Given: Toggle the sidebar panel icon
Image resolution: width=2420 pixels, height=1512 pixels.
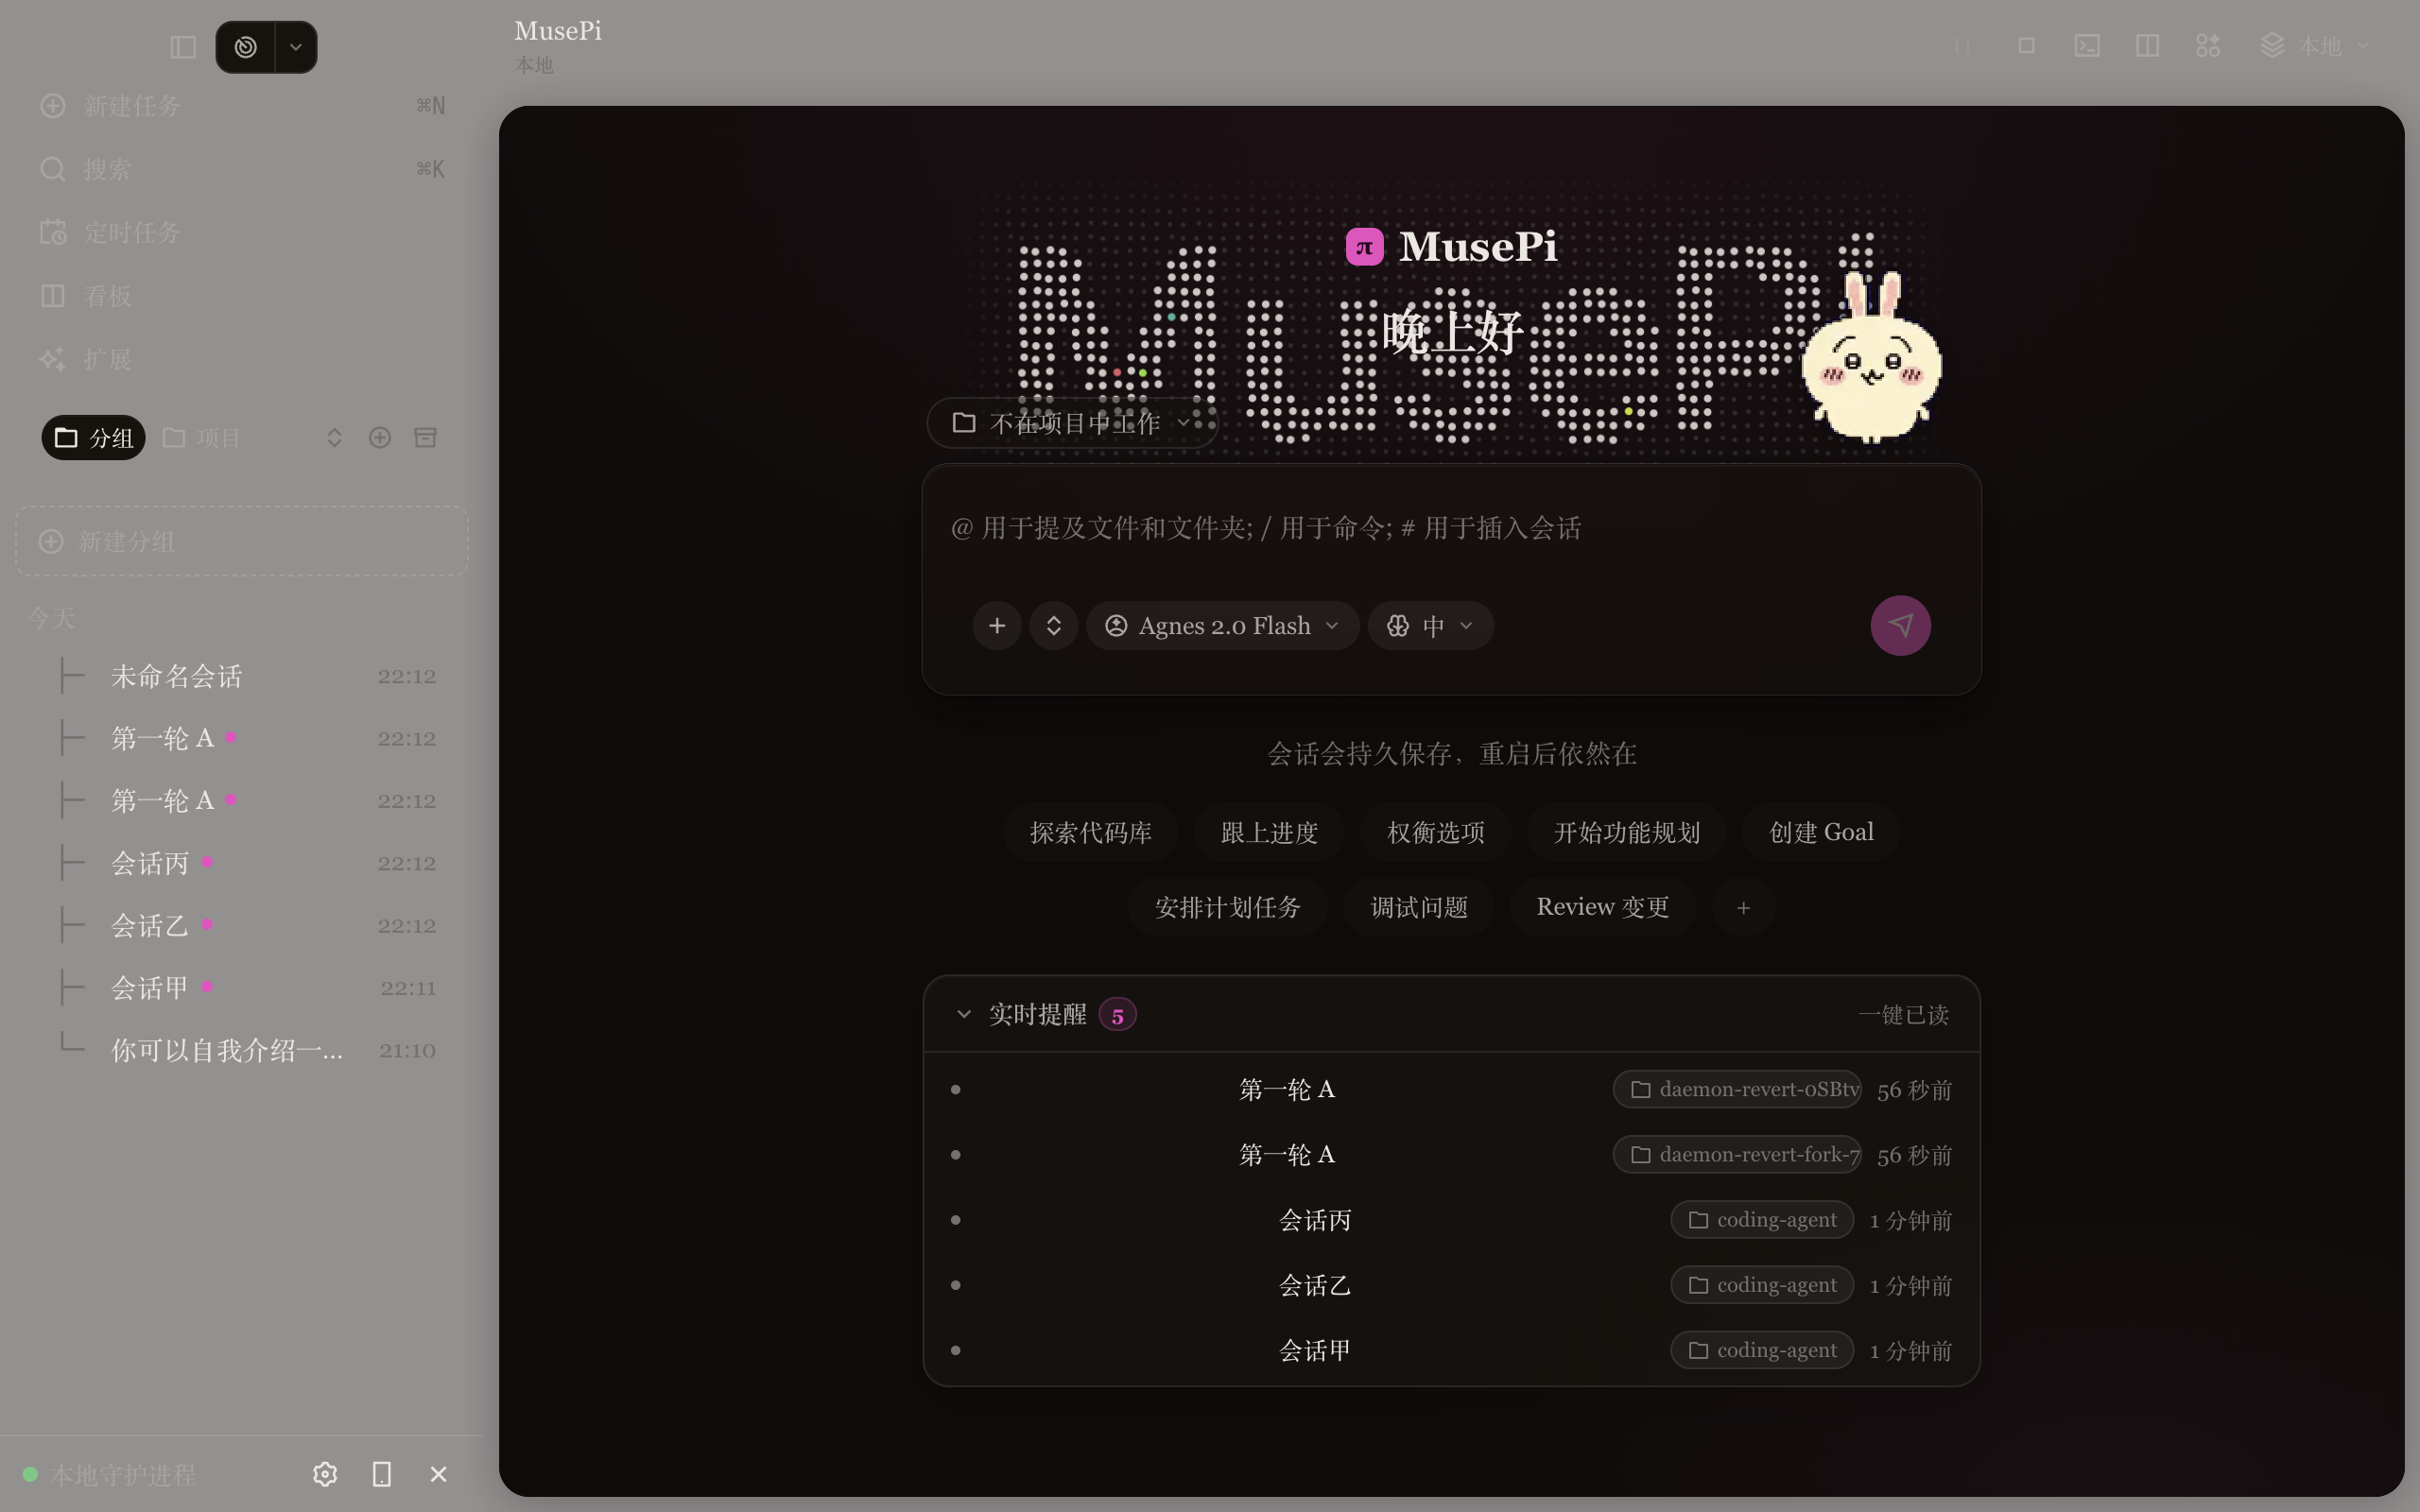Looking at the screenshot, I should pos(183,47).
